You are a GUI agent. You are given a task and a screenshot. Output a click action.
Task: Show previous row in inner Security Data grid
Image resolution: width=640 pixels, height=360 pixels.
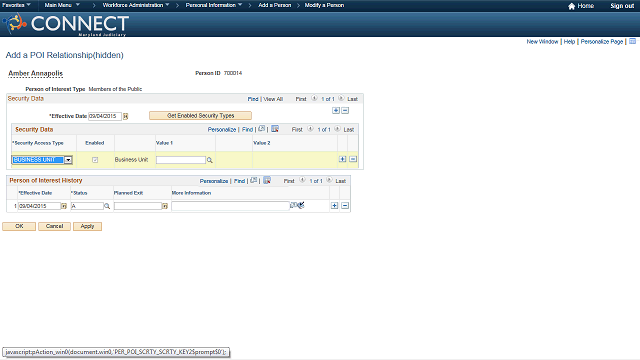tap(310, 129)
